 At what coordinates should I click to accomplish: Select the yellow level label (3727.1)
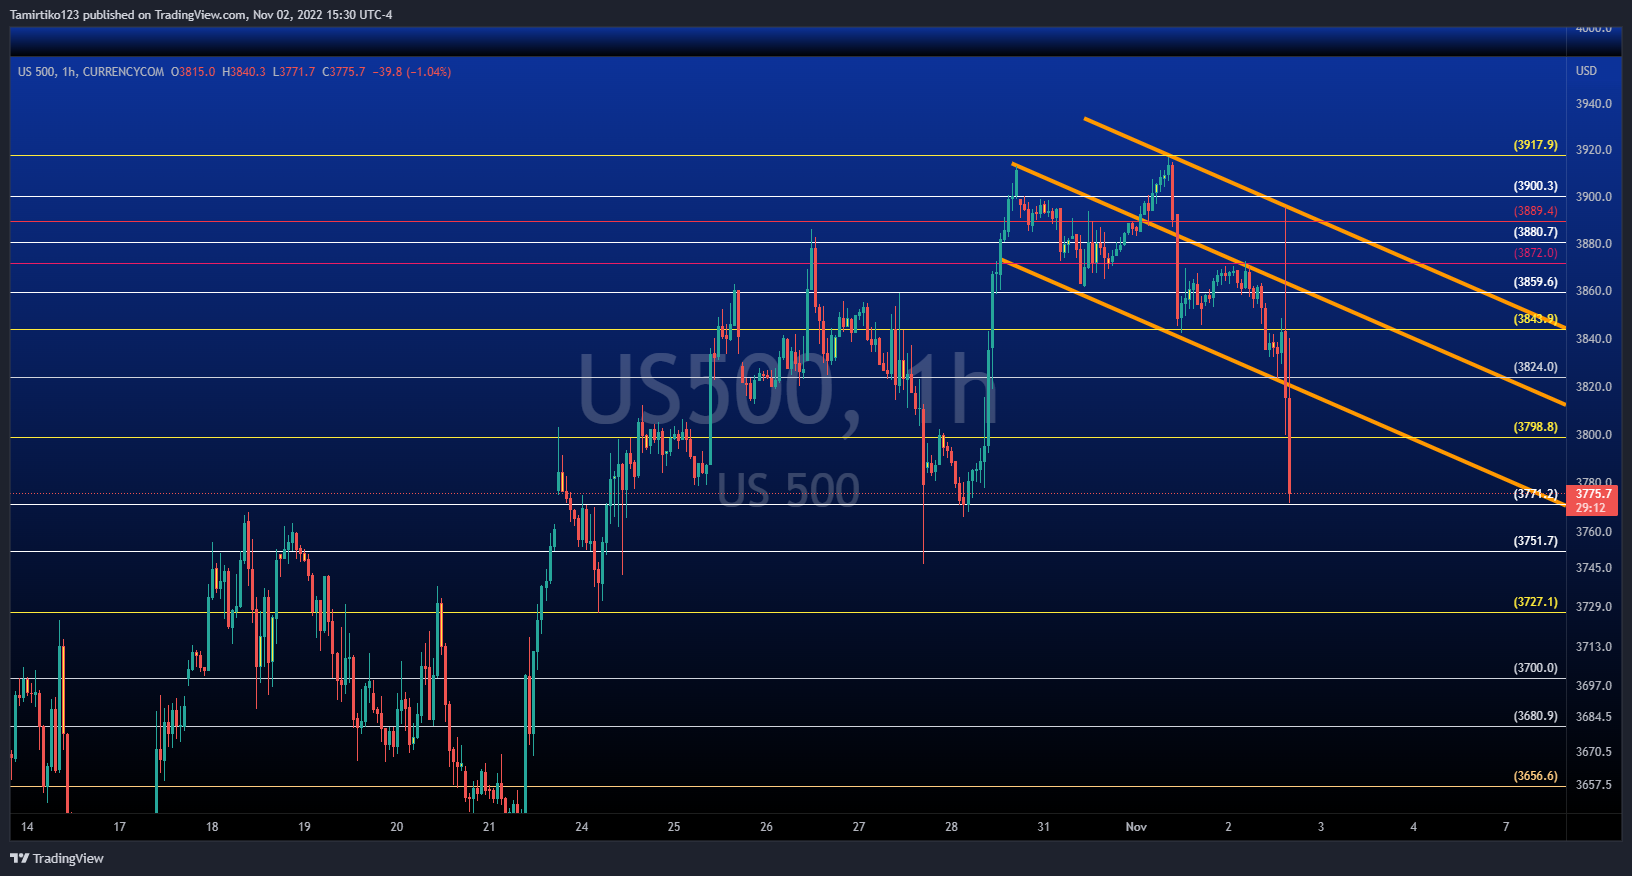(1536, 602)
